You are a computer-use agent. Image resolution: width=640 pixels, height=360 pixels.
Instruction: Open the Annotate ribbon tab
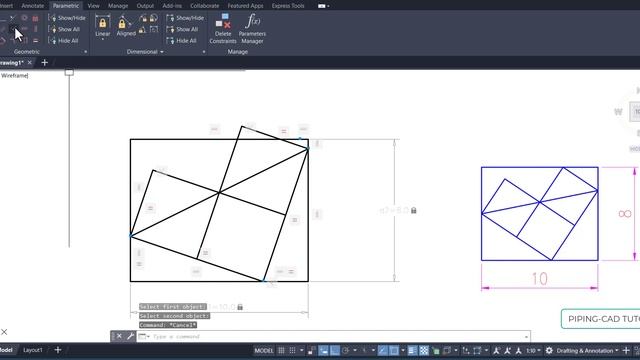(32, 6)
